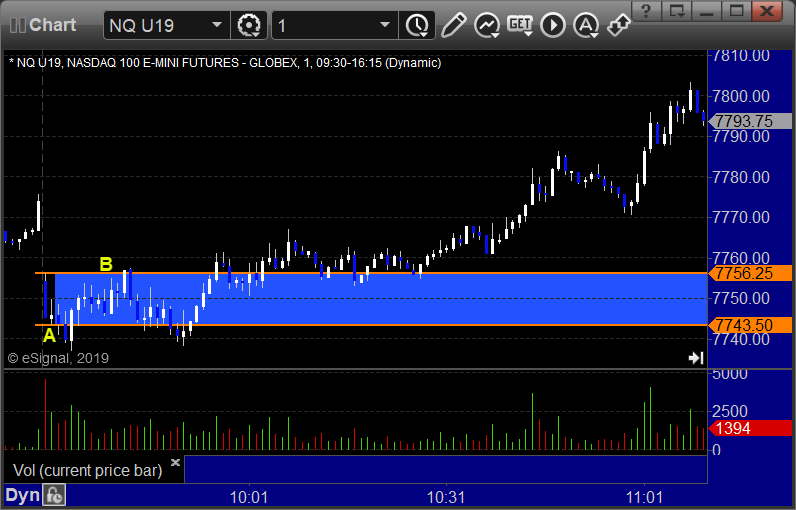
Task: Click the 10:01 time axis label
Action: (x=249, y=497)
